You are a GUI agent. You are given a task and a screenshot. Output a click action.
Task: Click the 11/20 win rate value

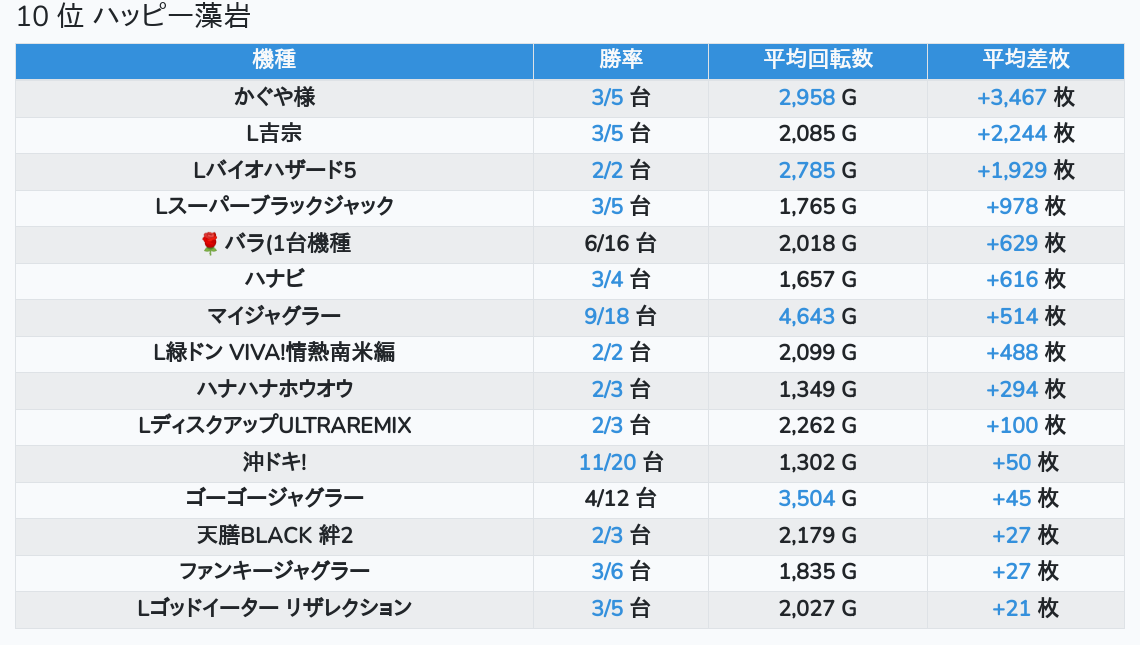[x=607, y=463]
